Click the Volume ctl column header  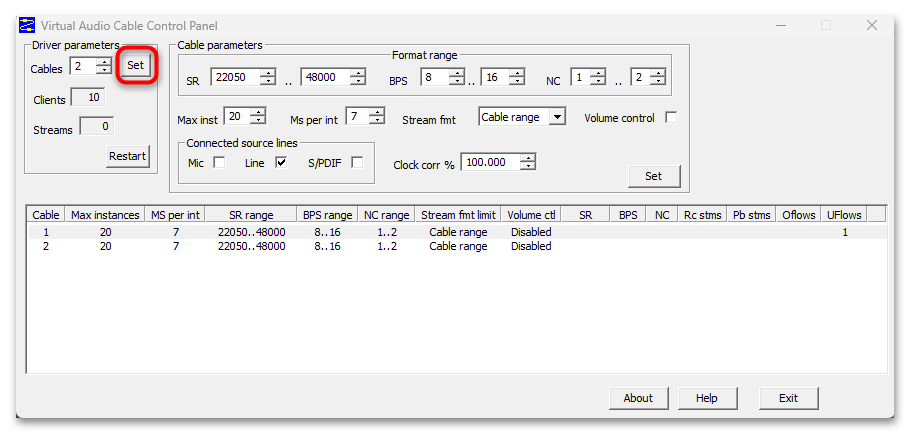point(531,215)
